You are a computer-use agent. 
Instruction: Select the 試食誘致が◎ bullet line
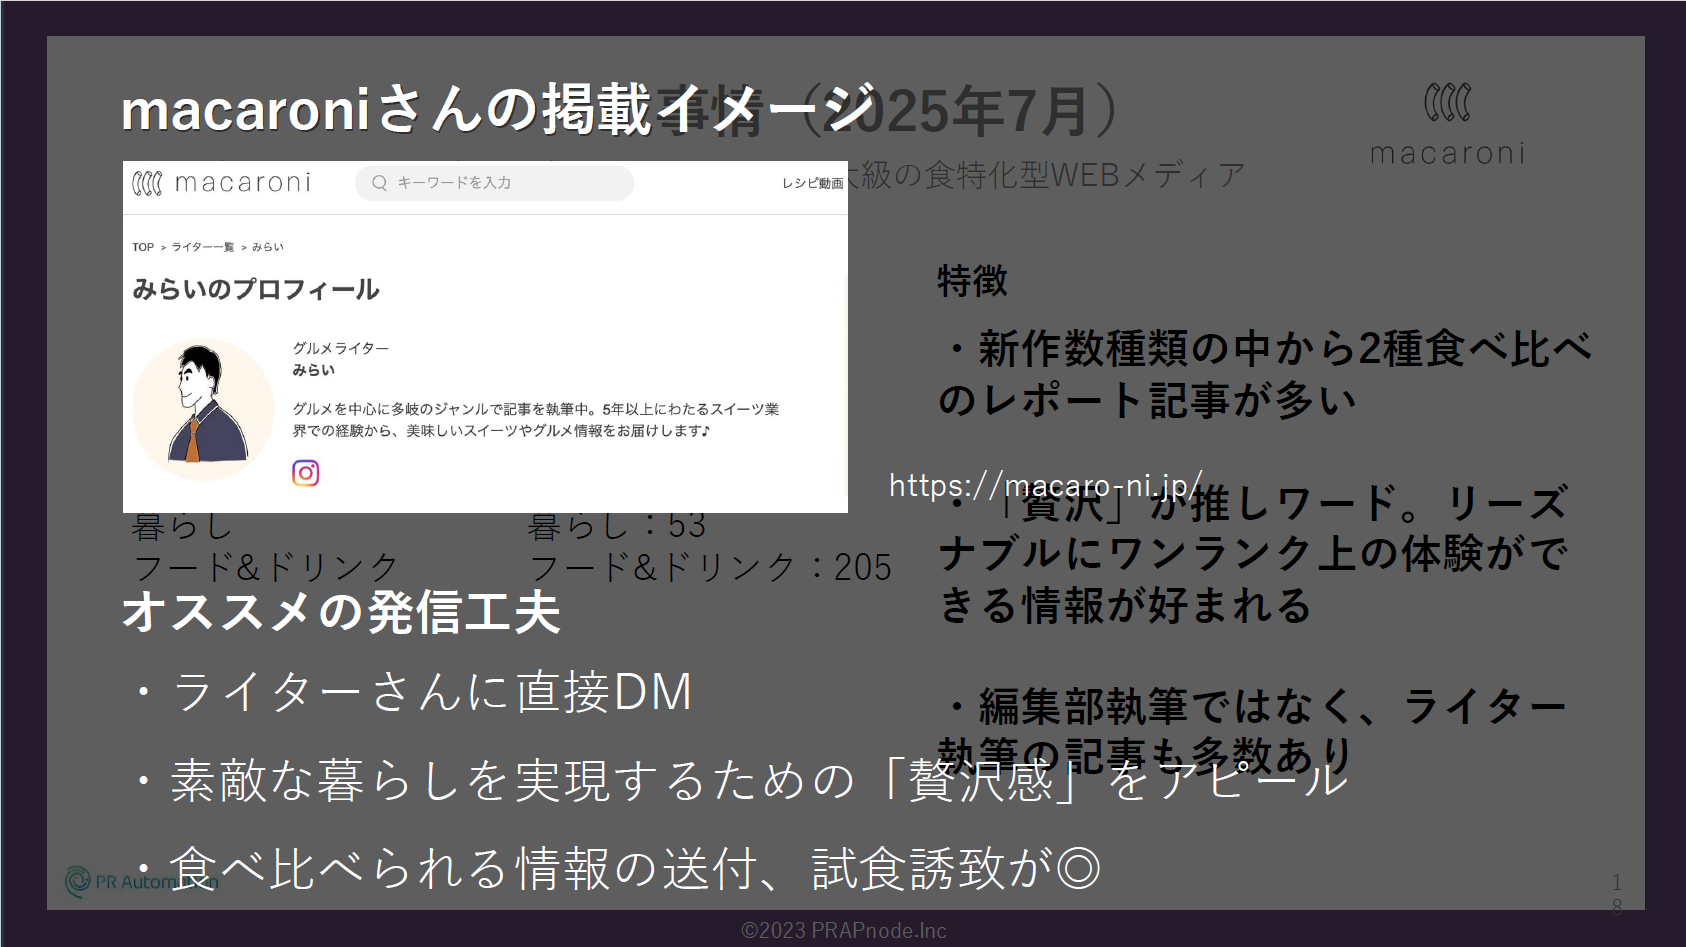[x=635, y=868]
